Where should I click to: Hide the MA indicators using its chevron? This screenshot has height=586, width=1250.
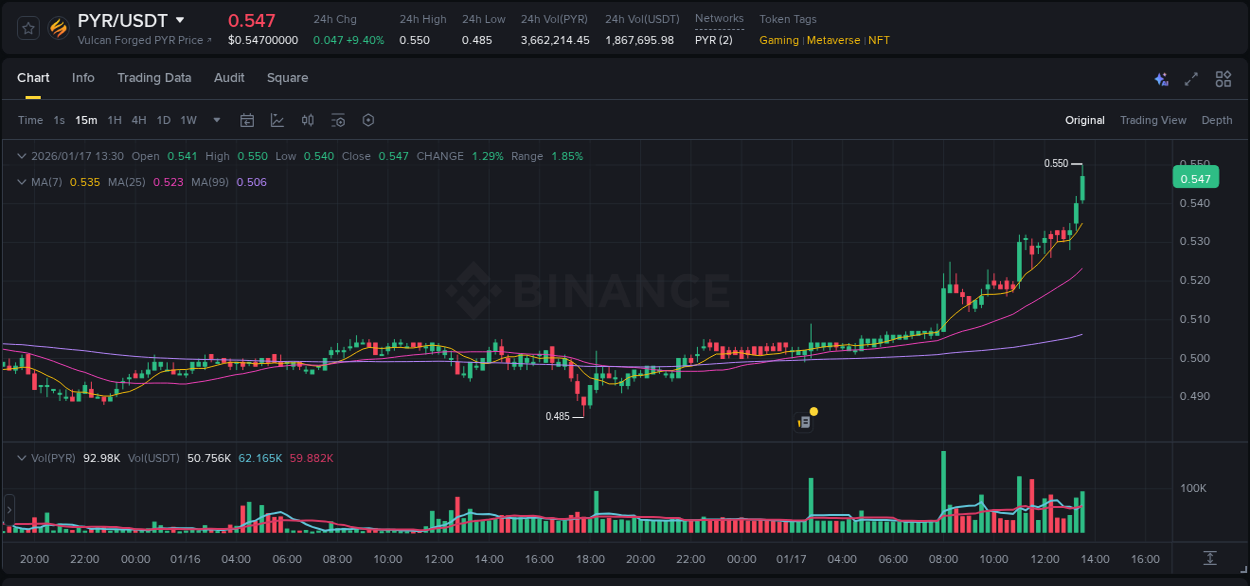pos(22,182)
